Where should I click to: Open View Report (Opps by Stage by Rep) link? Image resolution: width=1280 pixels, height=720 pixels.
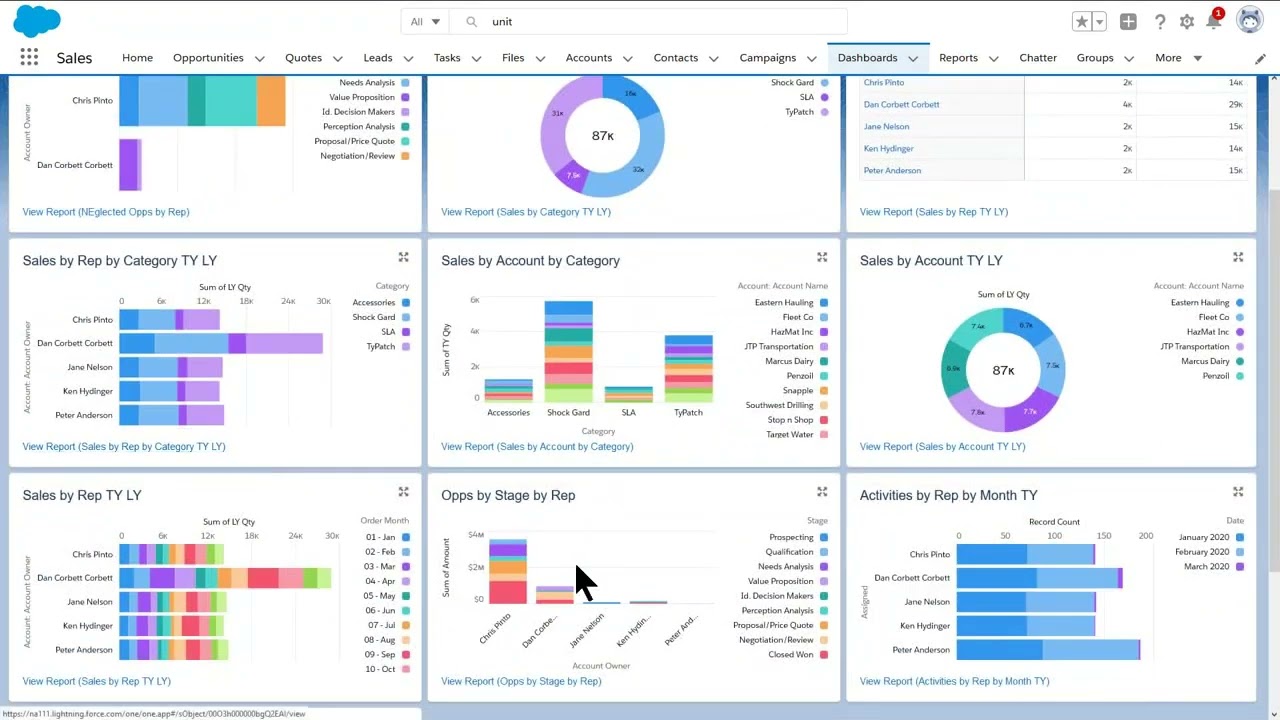click(521, 682)
